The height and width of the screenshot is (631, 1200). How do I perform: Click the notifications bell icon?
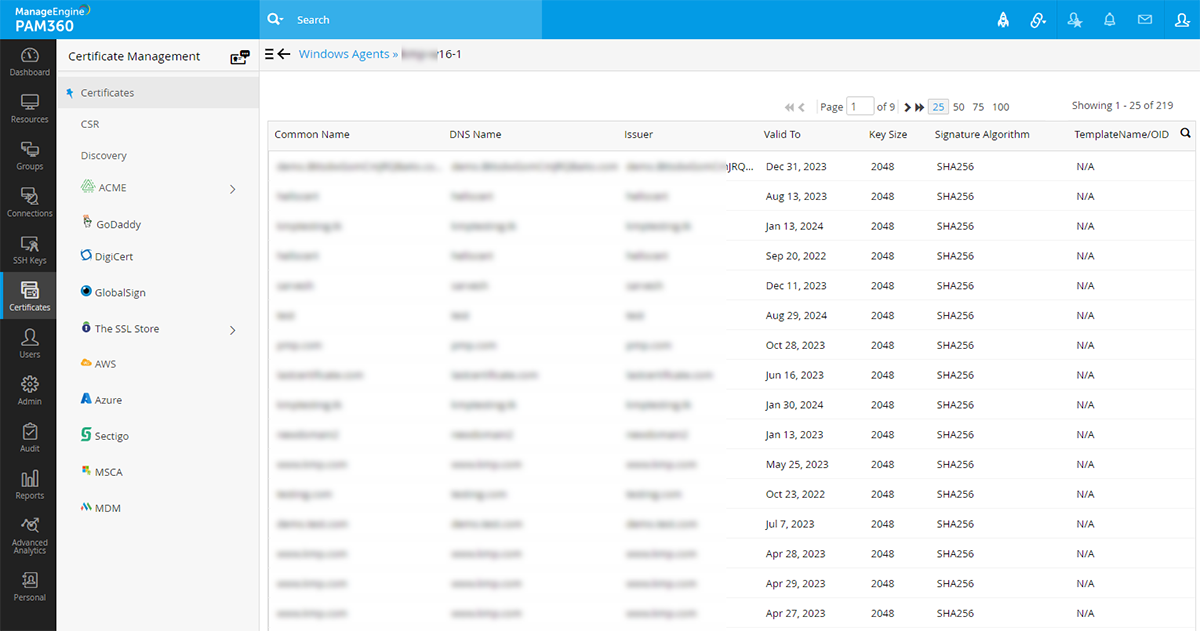(x=1109, y=20)
